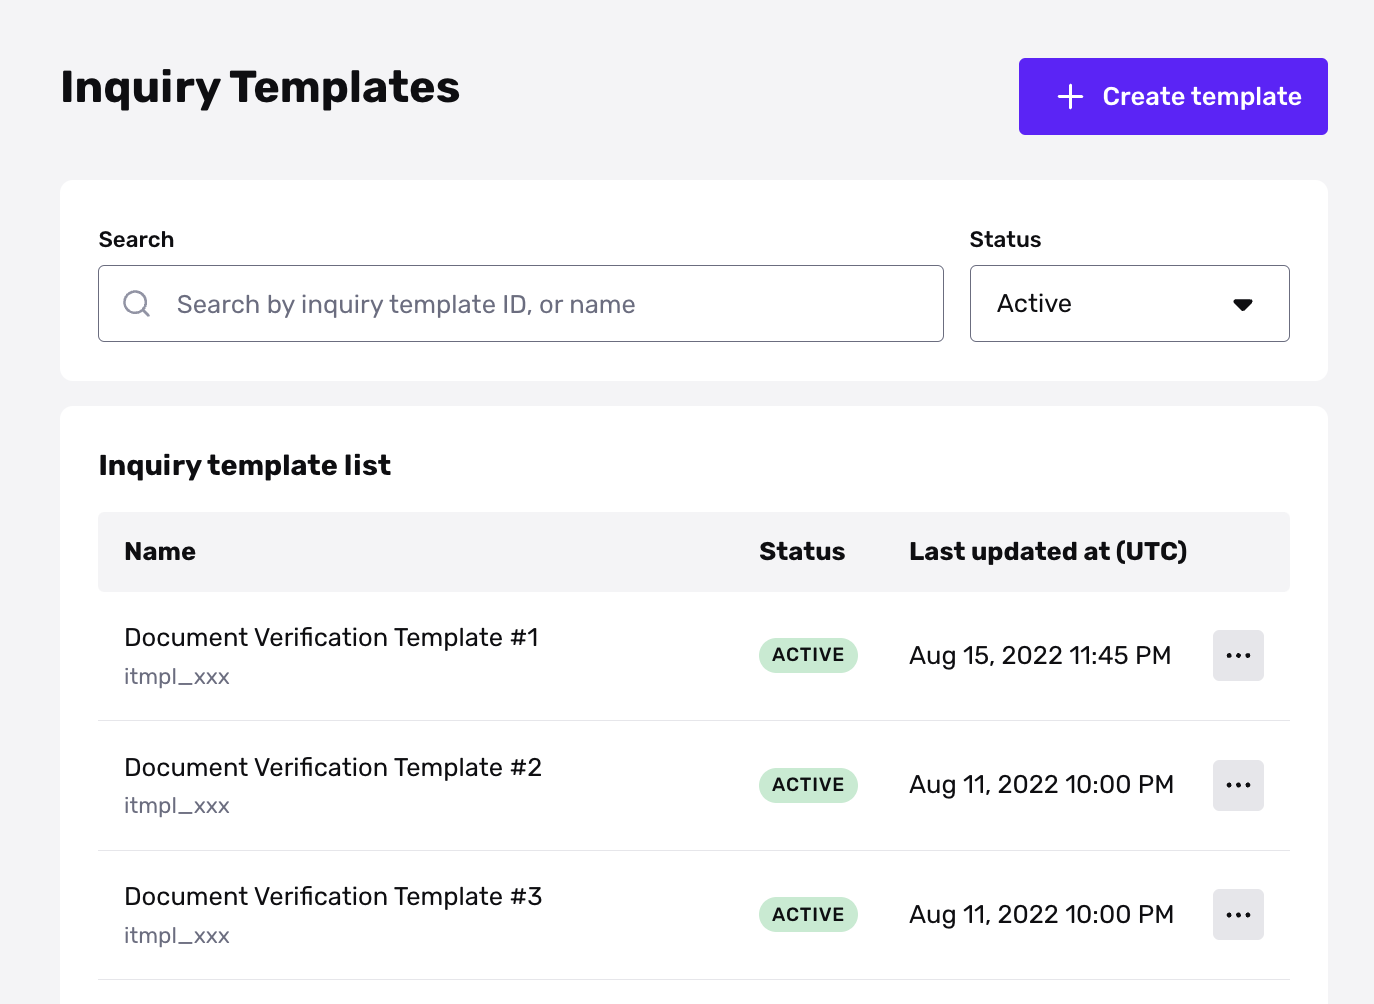
Task: Click inside the search input field
Action: pyautogui.click(x=520, y=303)
